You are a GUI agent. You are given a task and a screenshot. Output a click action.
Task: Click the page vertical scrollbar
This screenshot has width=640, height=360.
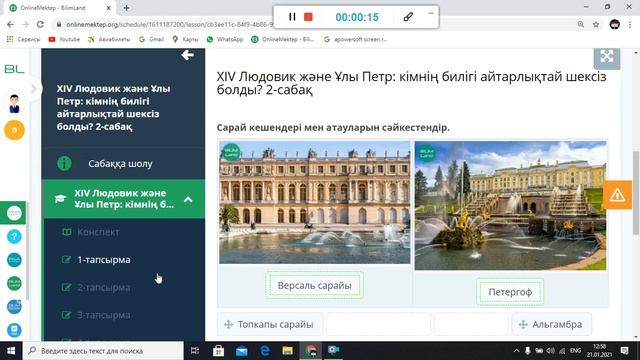click(x=636, y=193)
